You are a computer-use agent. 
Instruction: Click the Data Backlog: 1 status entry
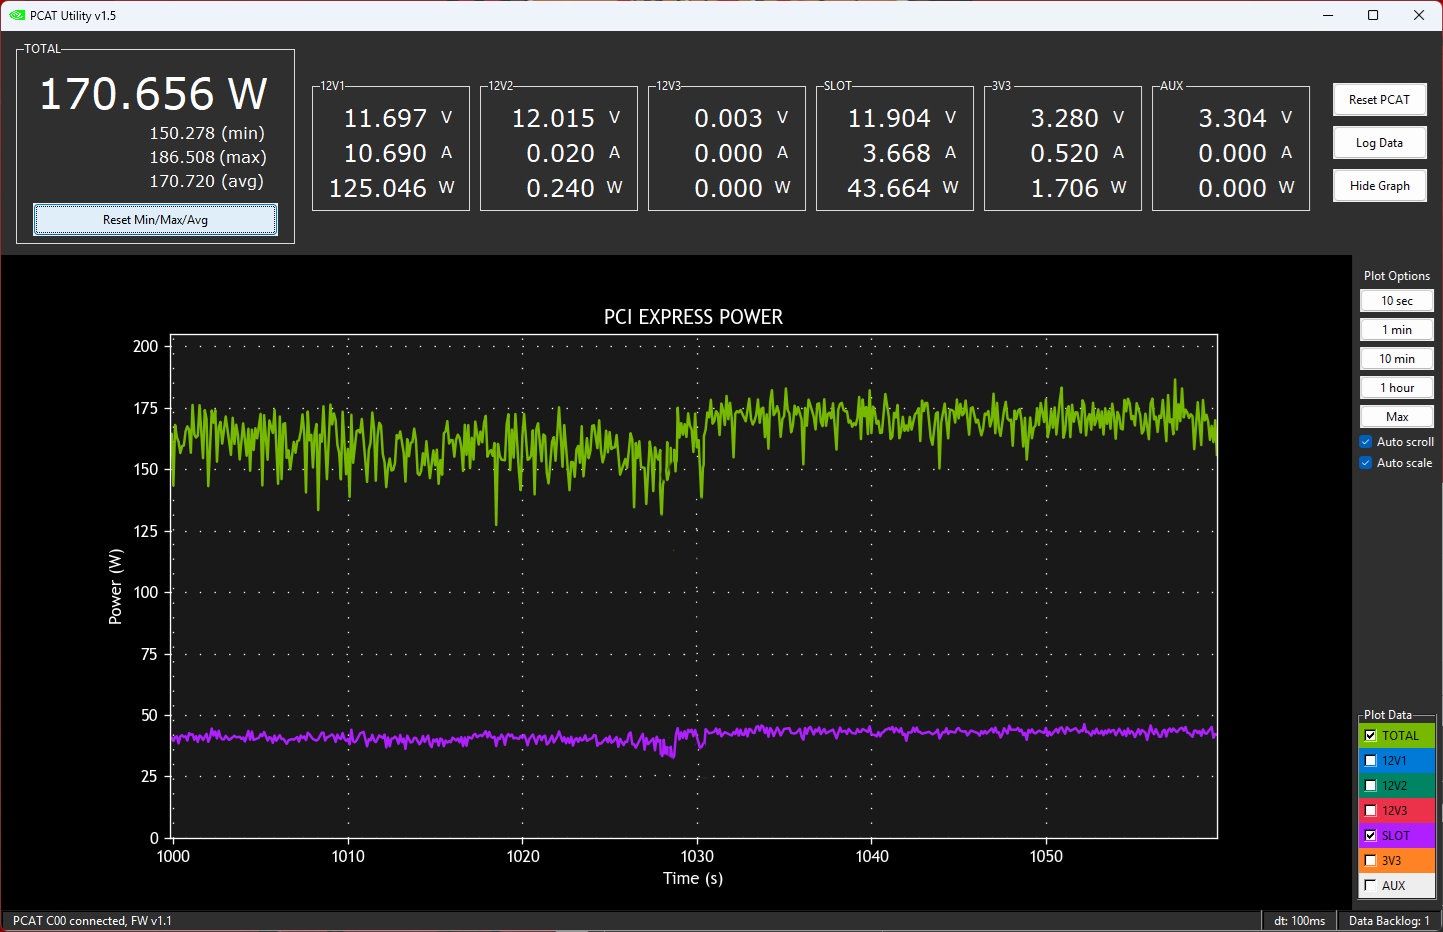[x=1389, y=921]
